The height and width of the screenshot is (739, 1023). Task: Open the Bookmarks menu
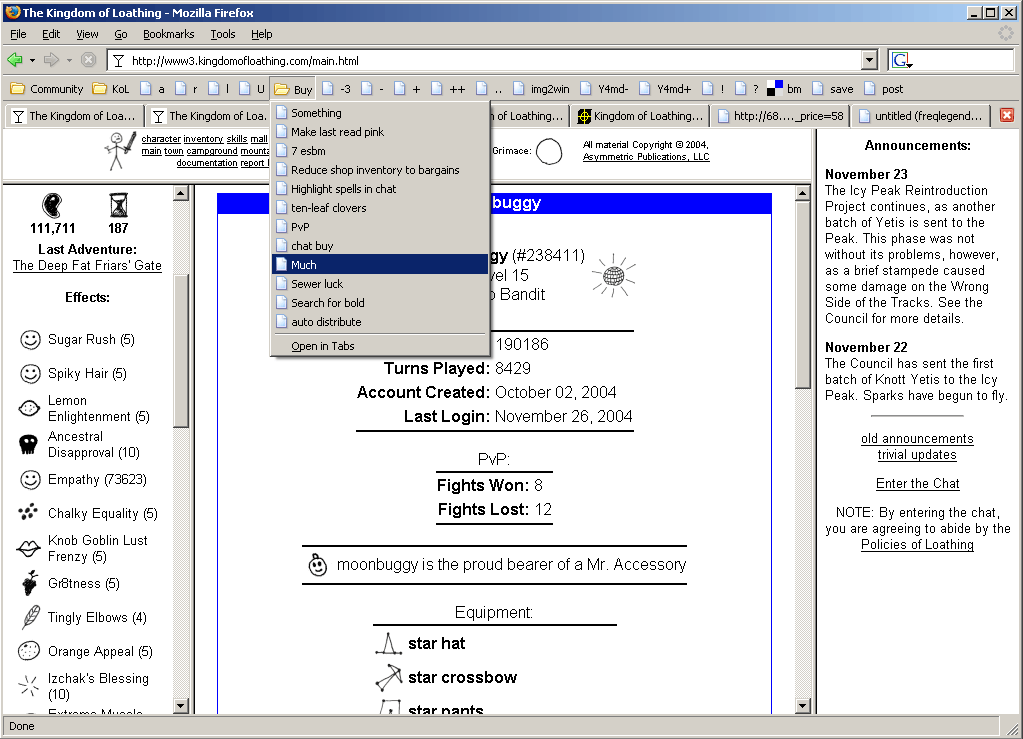point(168,34)
